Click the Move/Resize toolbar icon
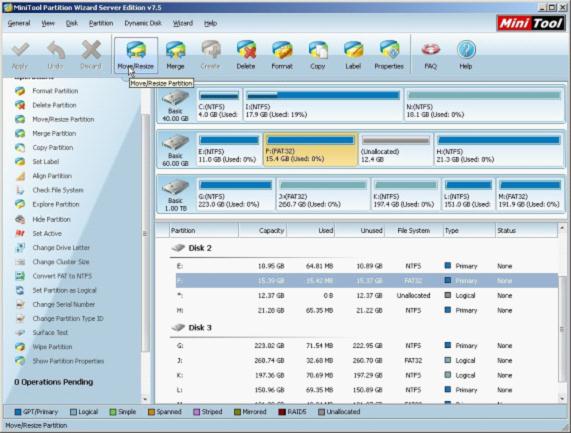The image size is (571, 433). (136, 55)
